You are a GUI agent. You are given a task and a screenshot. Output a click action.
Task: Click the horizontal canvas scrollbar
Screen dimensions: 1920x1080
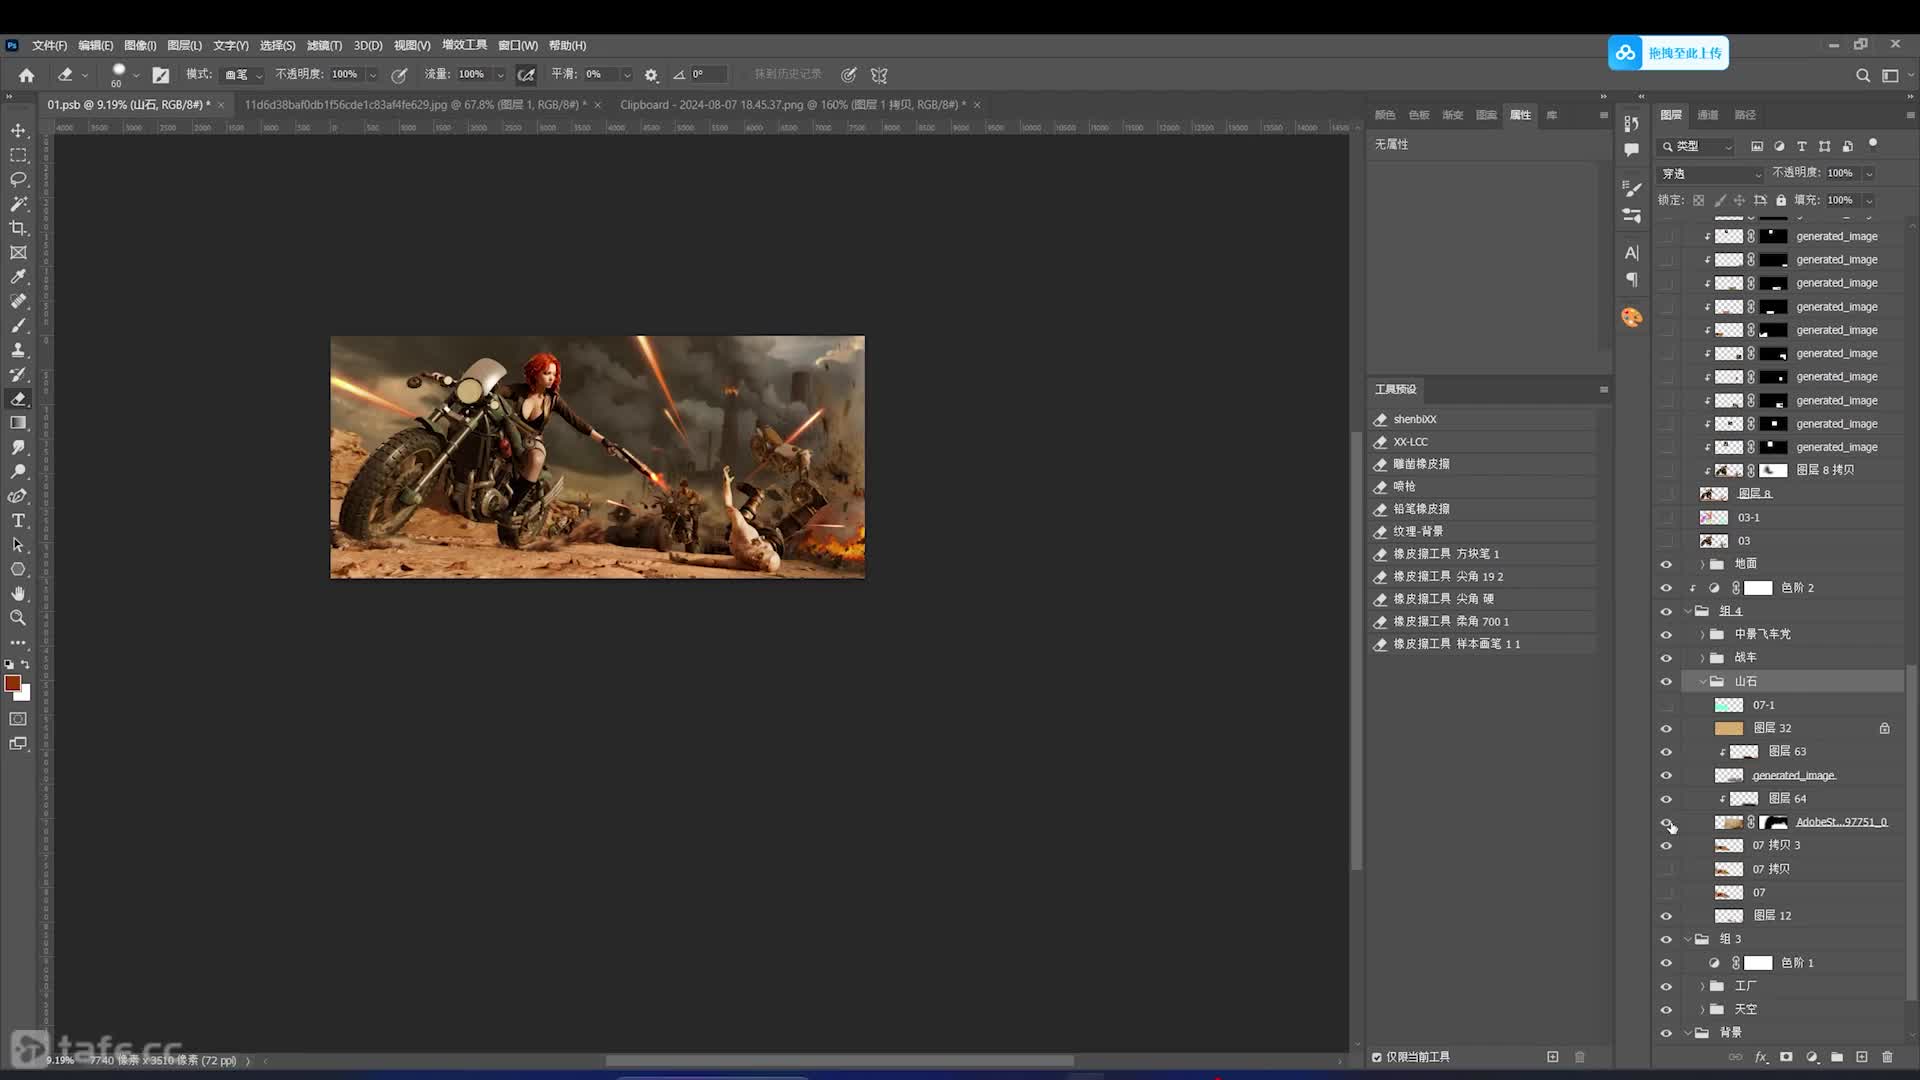tap(840, 1061)
